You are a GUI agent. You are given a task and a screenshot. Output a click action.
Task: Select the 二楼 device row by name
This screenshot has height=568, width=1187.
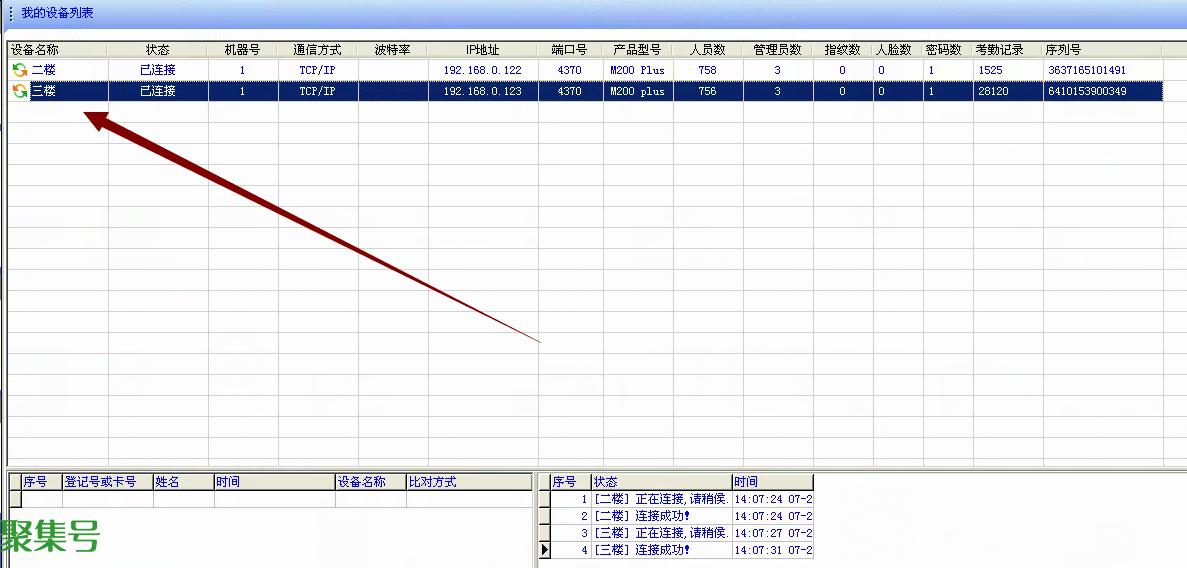tap(44, 70)
